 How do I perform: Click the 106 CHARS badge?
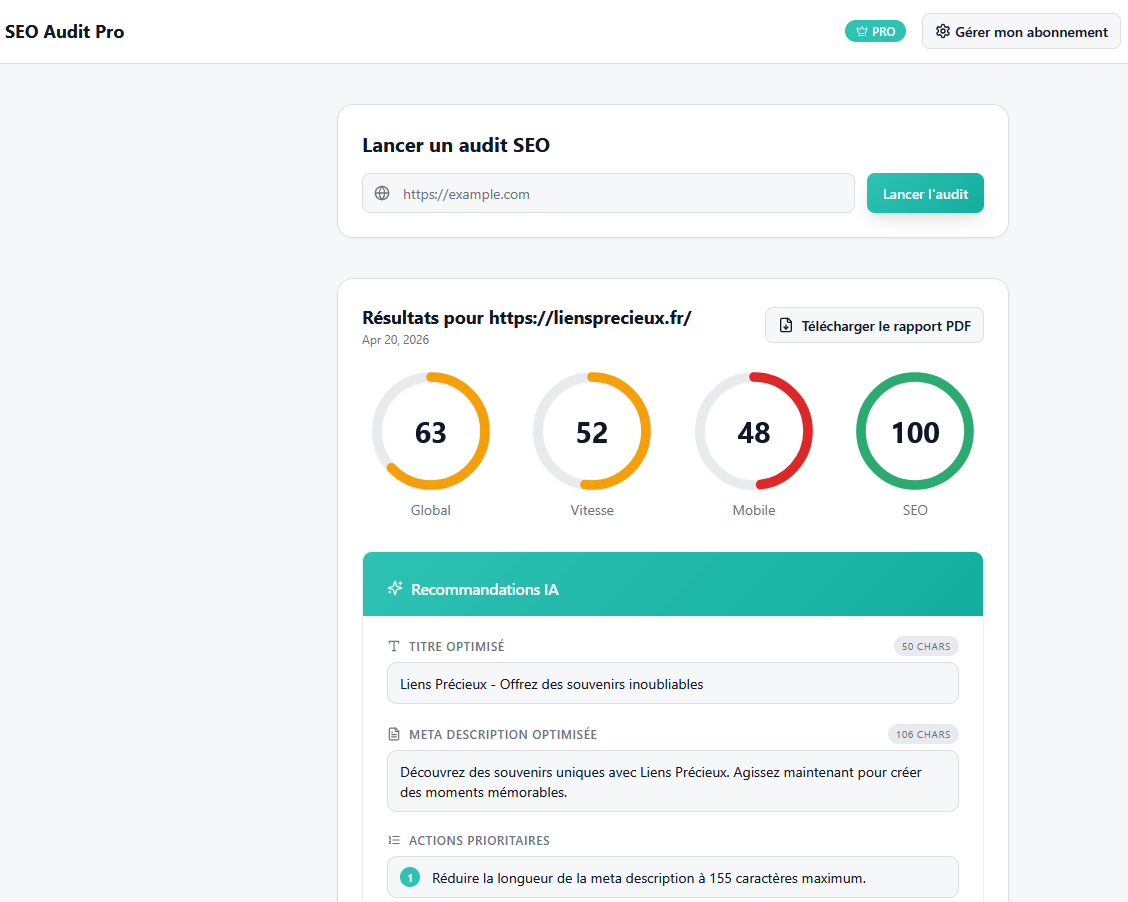(923, 734)
